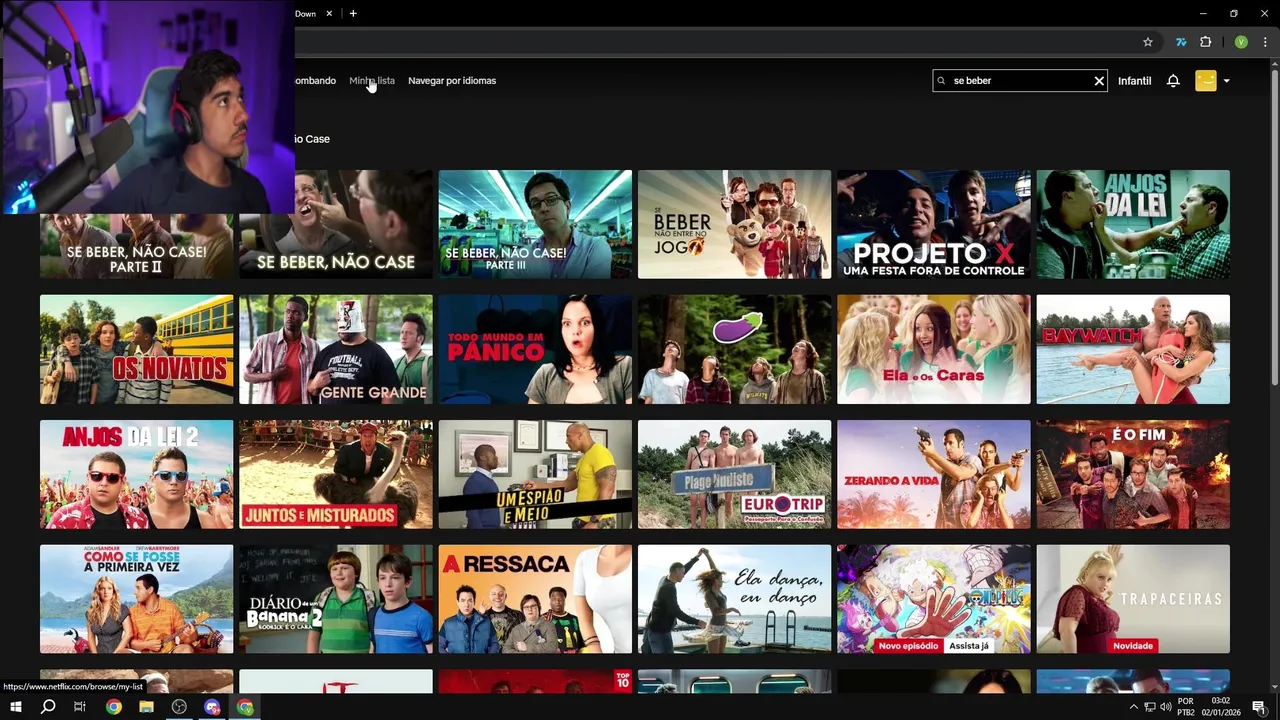Select A Ressaca thumbnail
The width and height of the screenshot is (1280, 720).
coord(535,599)
